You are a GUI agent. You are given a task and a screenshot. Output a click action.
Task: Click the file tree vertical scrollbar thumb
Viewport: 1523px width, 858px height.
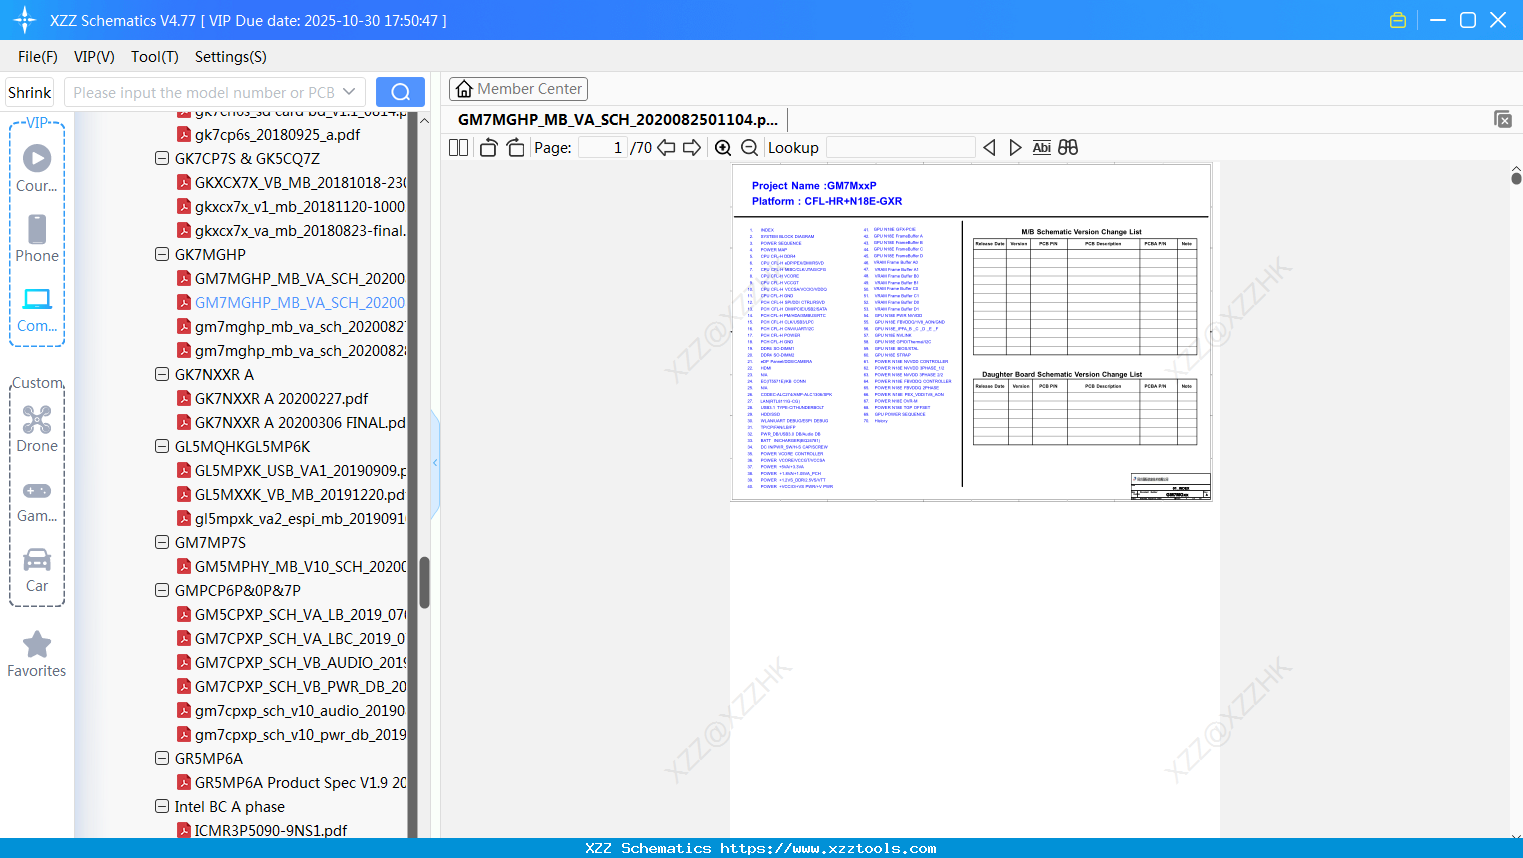(424, 582)
